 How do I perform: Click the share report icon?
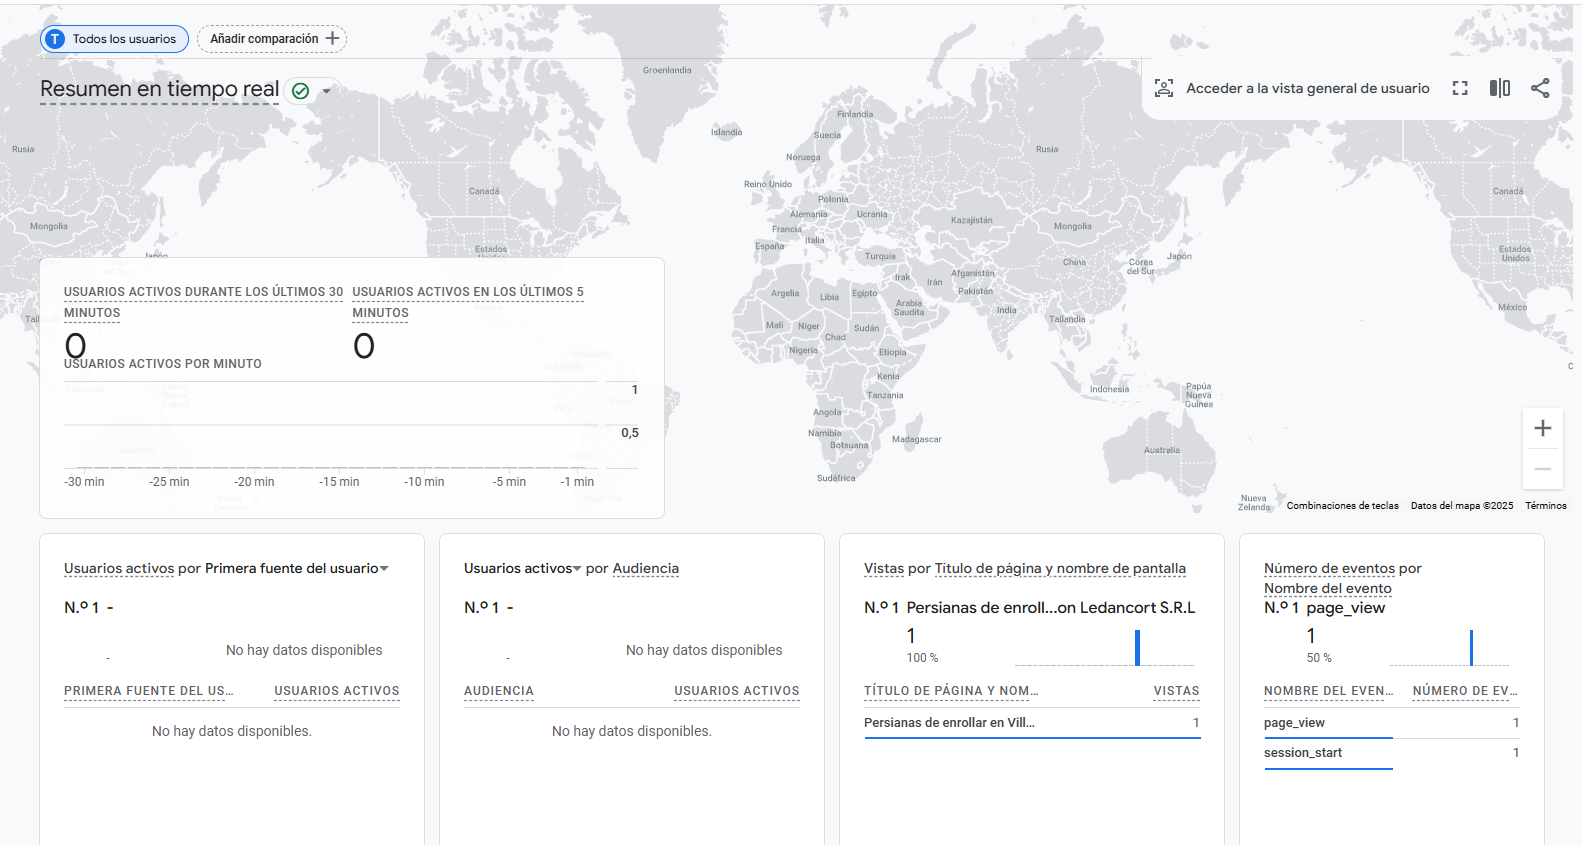(1540, 88)
